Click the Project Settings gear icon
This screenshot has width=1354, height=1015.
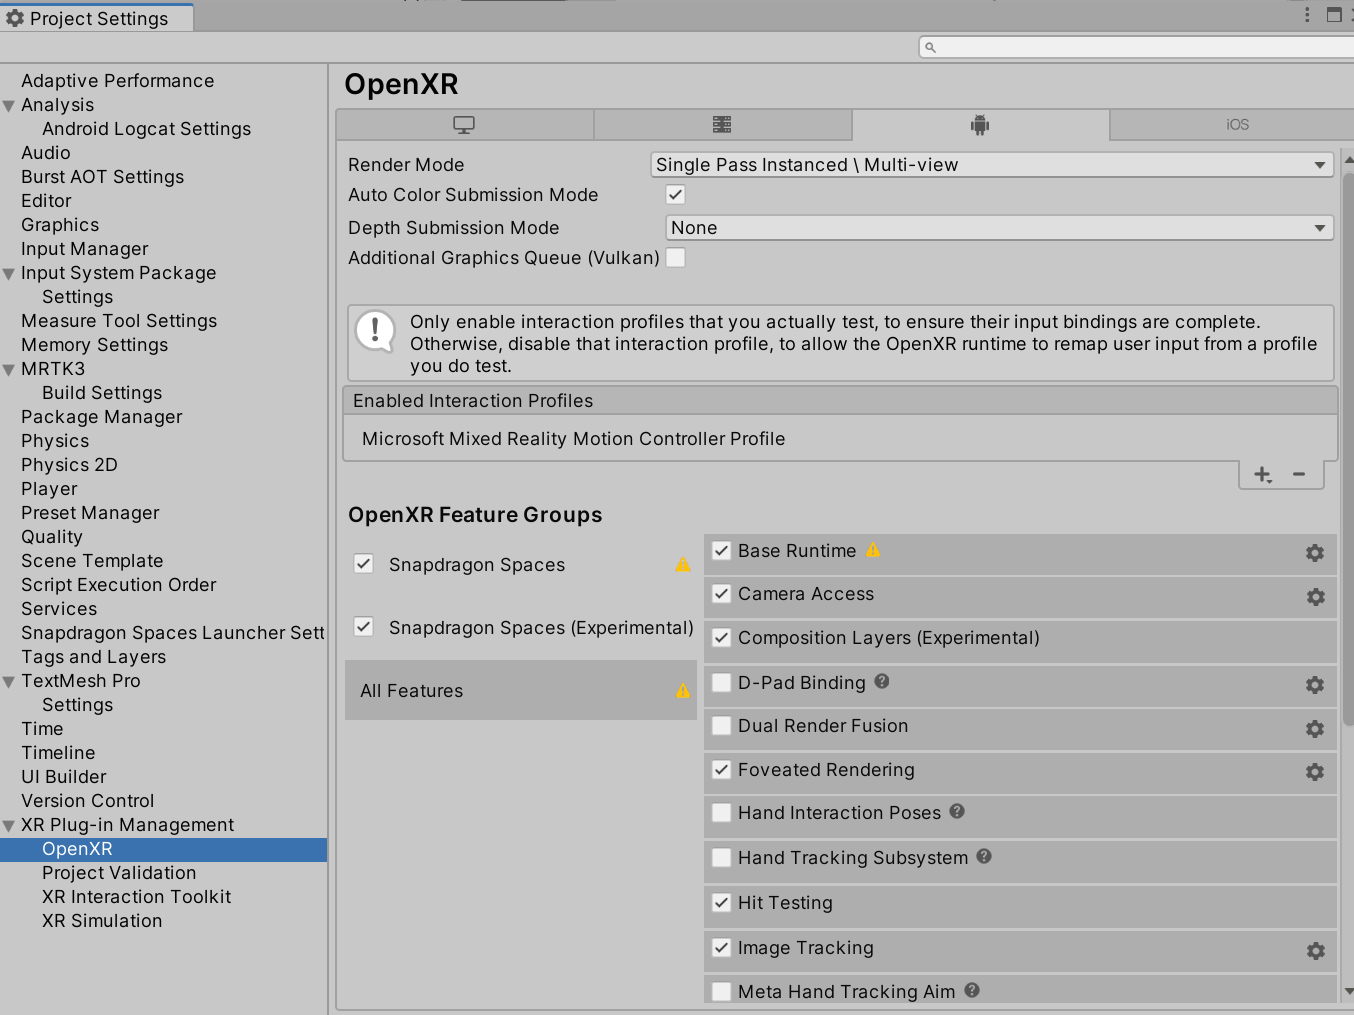[x=15, y=18]
